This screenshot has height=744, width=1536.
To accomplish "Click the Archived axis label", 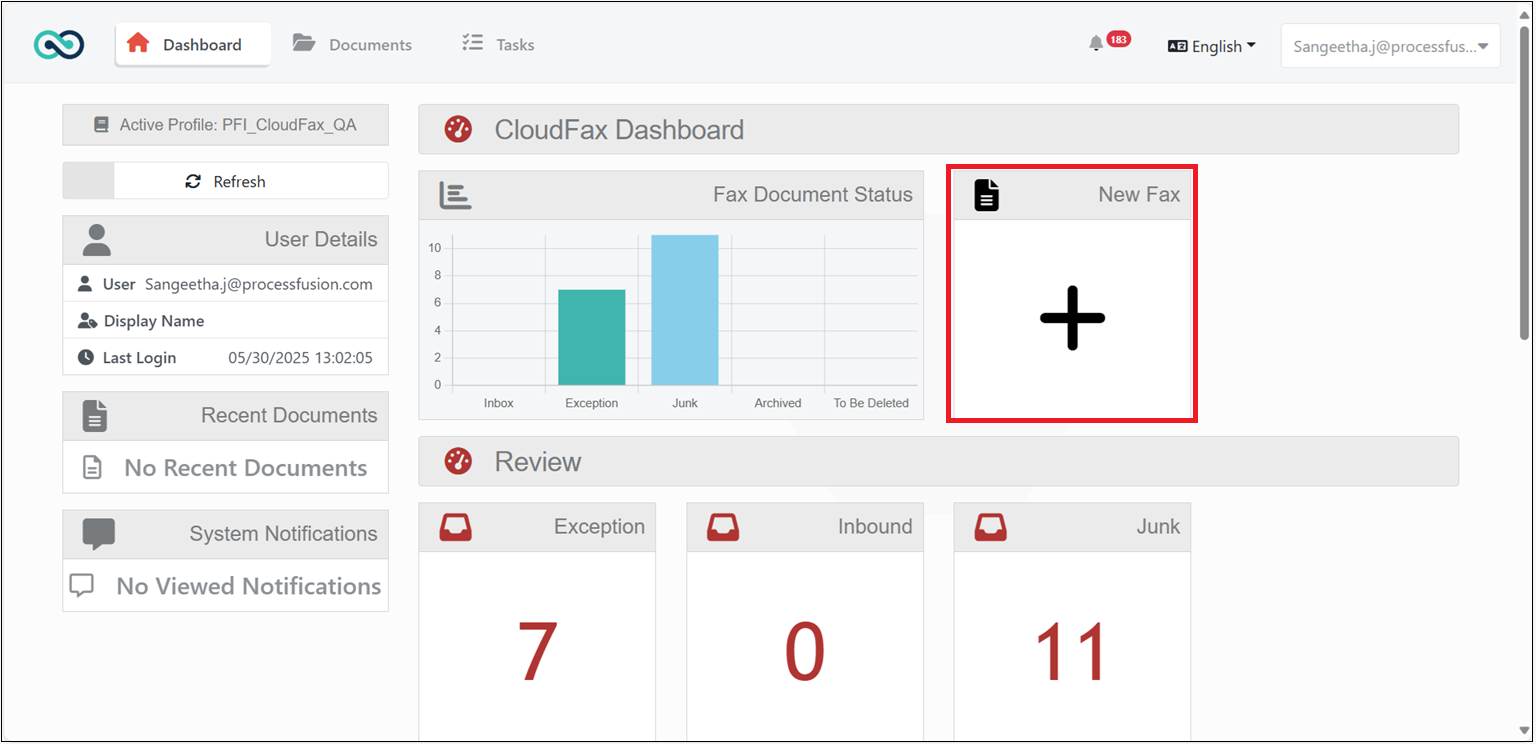I will (778, 403).
